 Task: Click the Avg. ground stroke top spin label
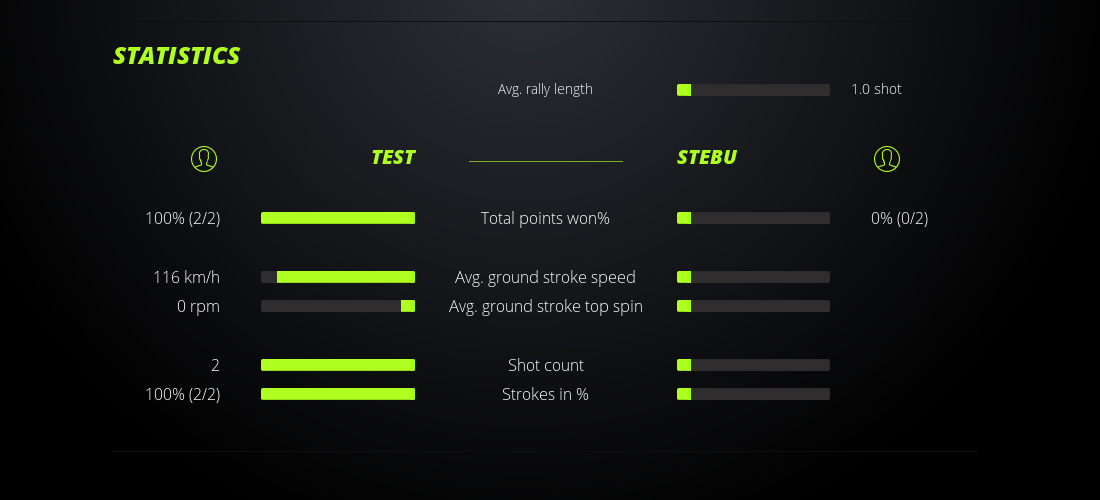click(x=545, y=306)
